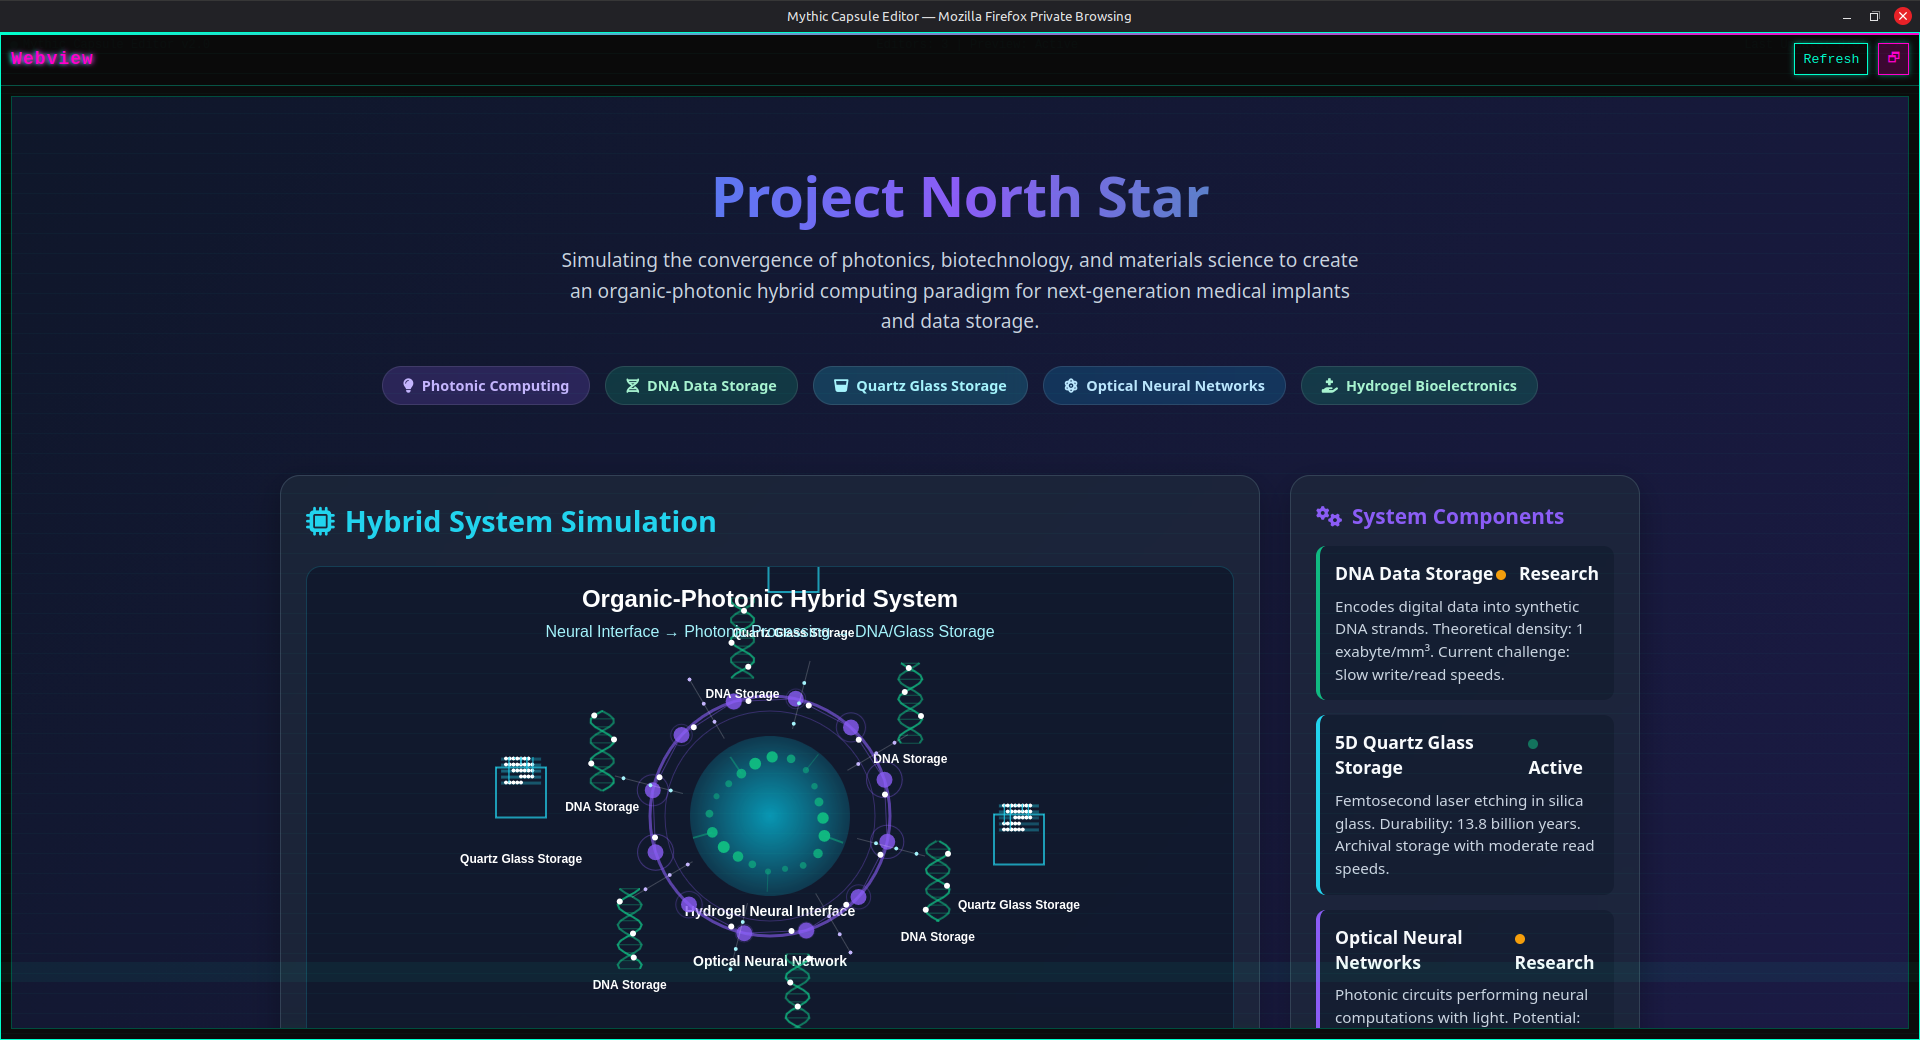1920x1040 pixels.
Task: Click the Refresh button
Action: click(x=1830, y=59)
